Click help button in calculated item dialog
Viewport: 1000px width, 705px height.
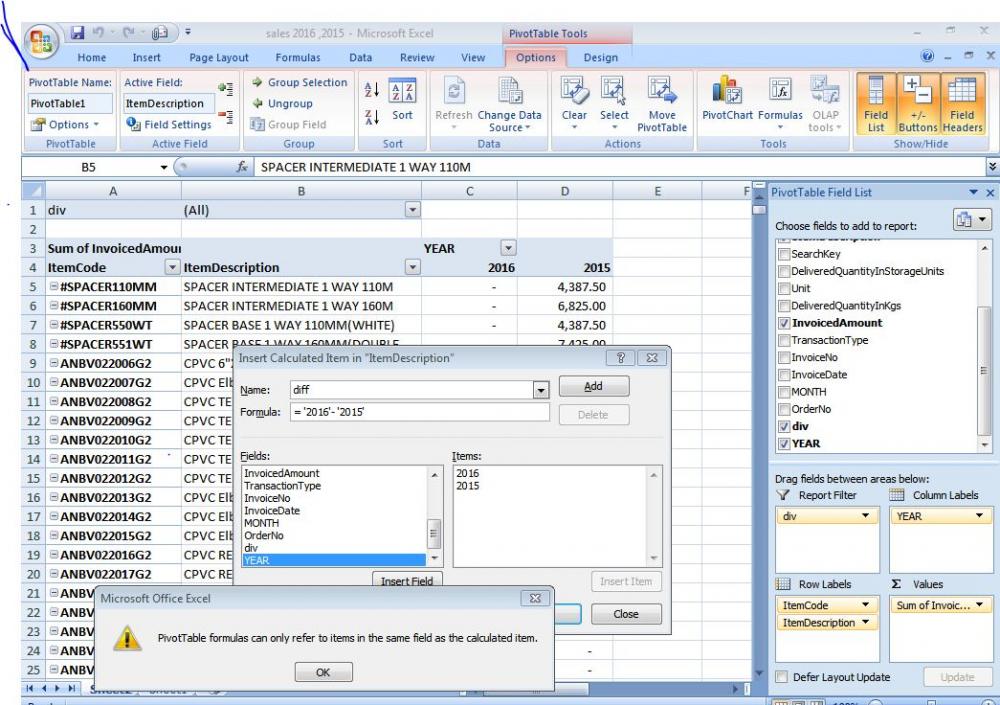(621, 358)
